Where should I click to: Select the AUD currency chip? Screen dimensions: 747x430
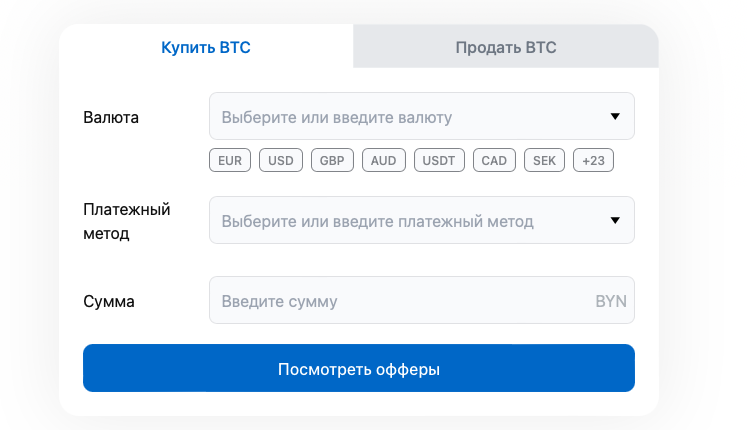click(383, 160)
